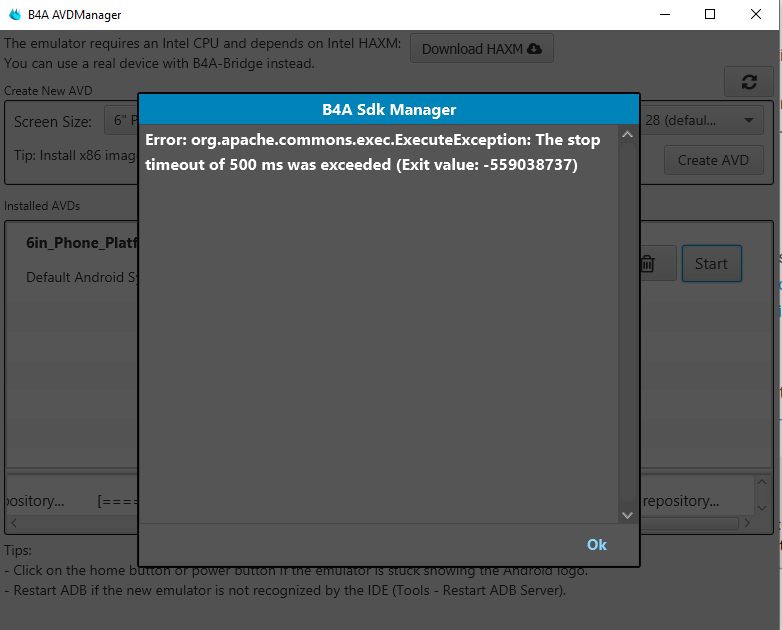Click the log panel's down scroll arrow

click(762, 508)
